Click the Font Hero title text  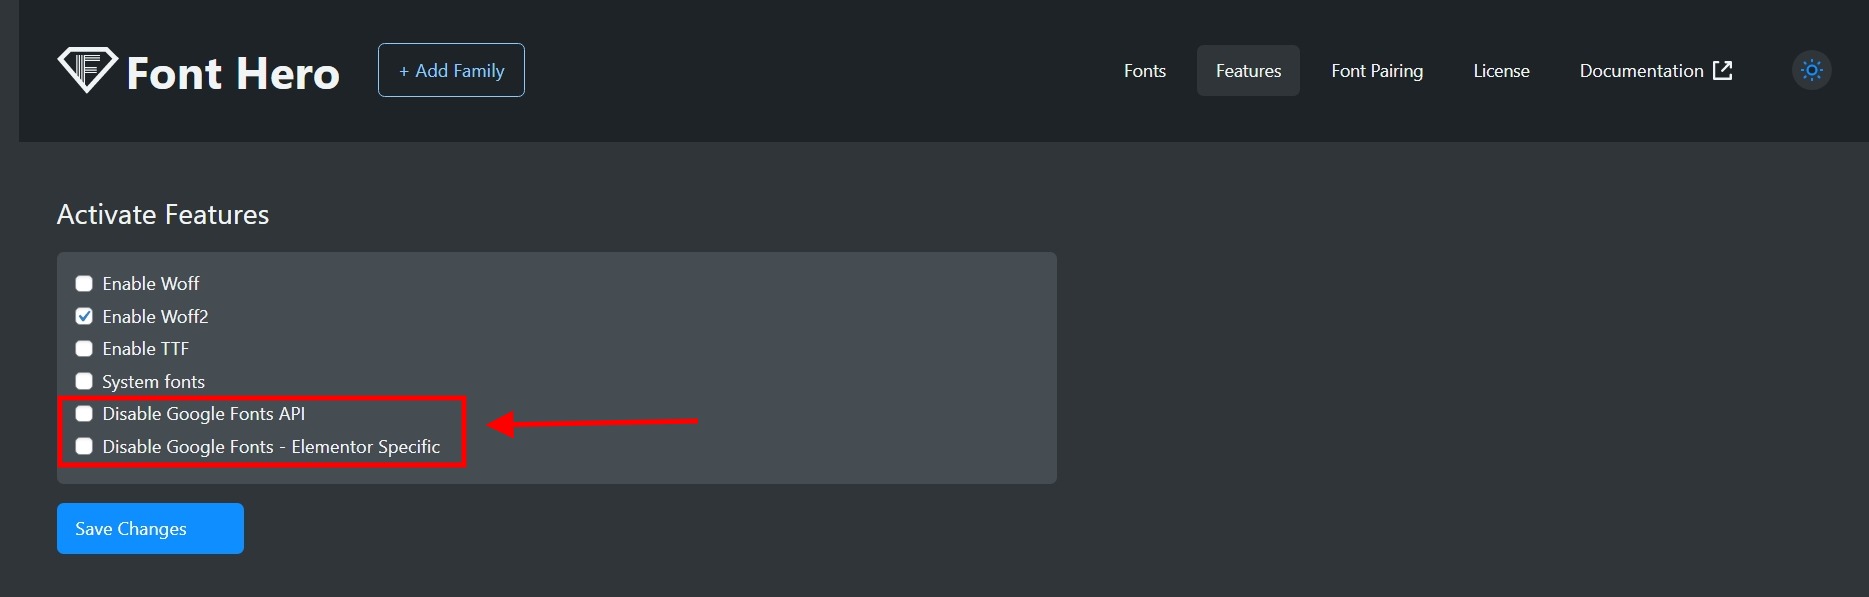point(233,73)
